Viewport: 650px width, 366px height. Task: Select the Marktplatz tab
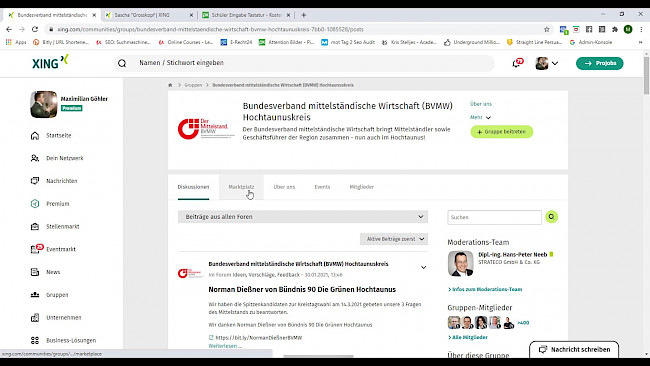[241, 187]
